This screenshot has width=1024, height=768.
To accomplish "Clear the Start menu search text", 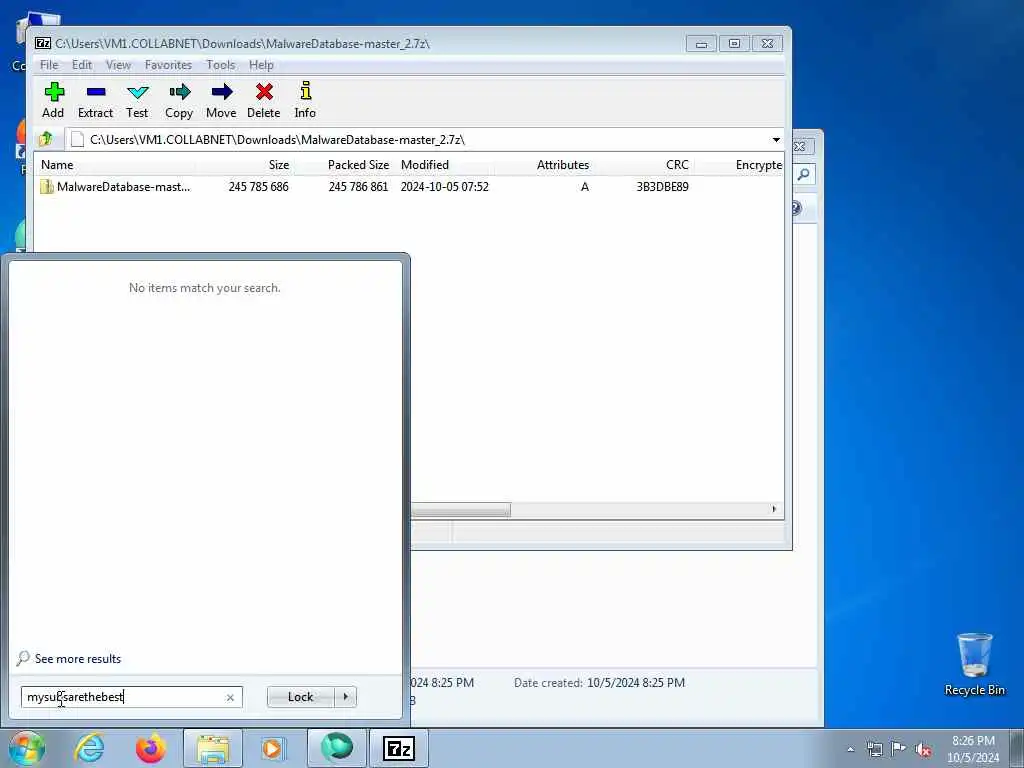I will point(230,697).
